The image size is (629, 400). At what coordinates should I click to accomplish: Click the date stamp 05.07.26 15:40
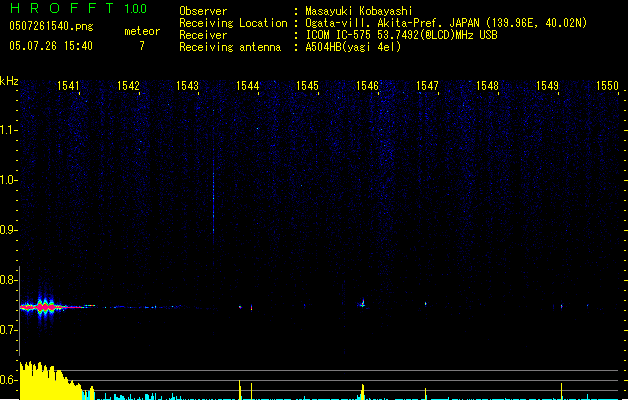pyautogui.click(x=51, y=46)
